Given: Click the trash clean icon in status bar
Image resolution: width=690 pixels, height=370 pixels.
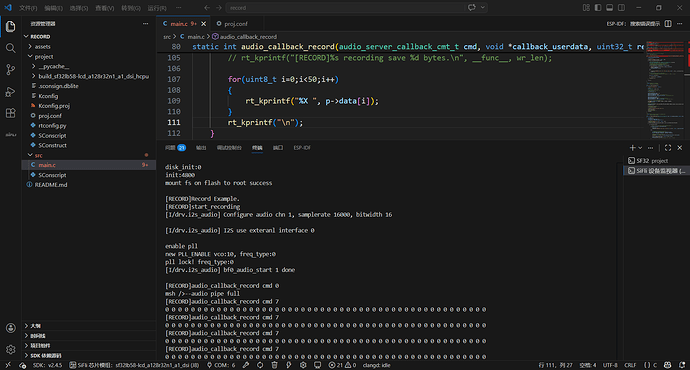Looking at the screenshot, I should click(x=275, y=365).
